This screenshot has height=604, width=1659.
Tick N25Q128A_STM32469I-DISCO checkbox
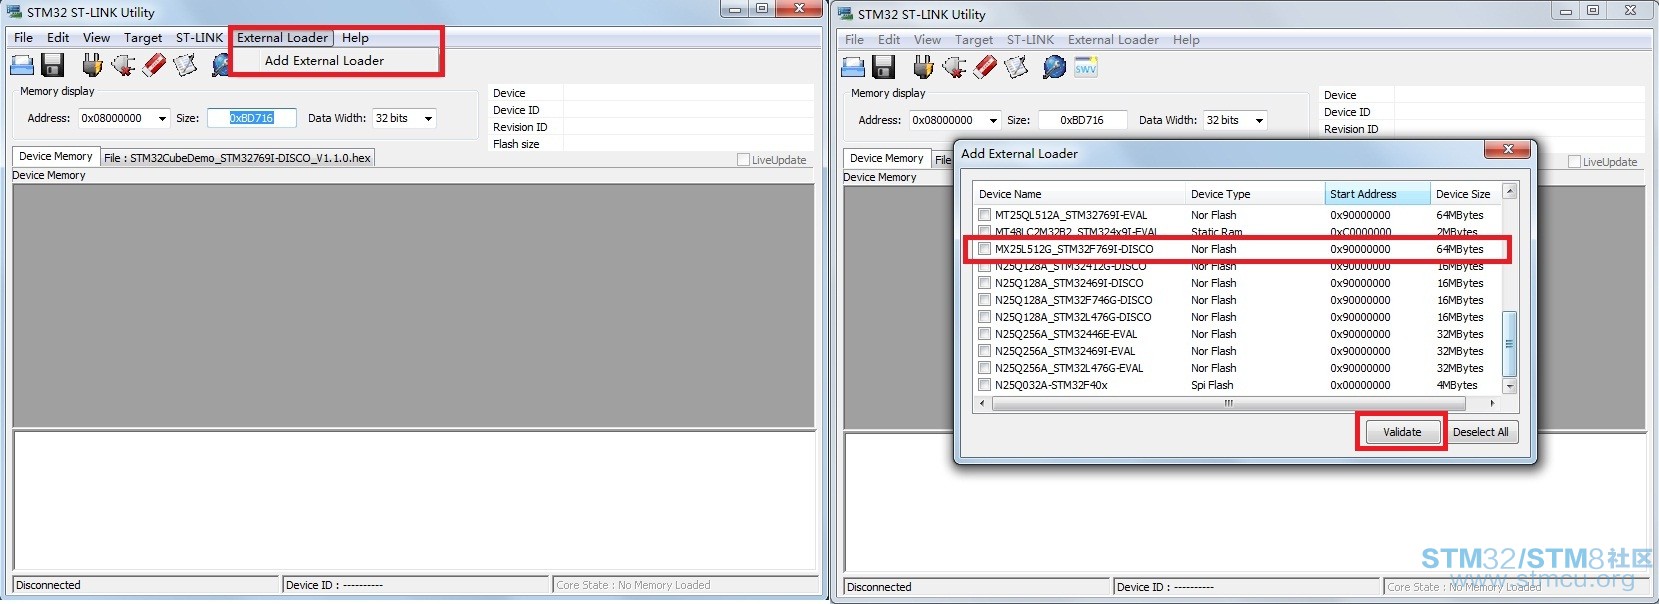(985, 283)
